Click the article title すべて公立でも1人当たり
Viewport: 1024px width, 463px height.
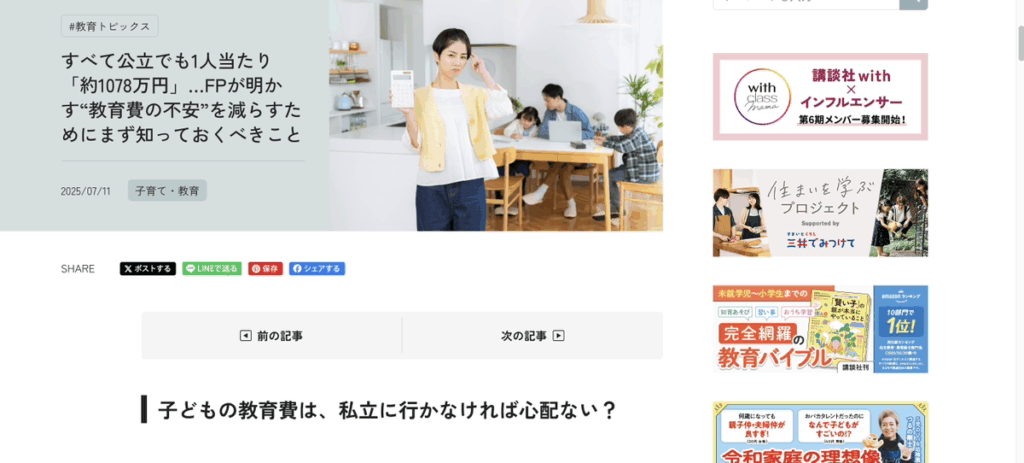tap(182, 97)
